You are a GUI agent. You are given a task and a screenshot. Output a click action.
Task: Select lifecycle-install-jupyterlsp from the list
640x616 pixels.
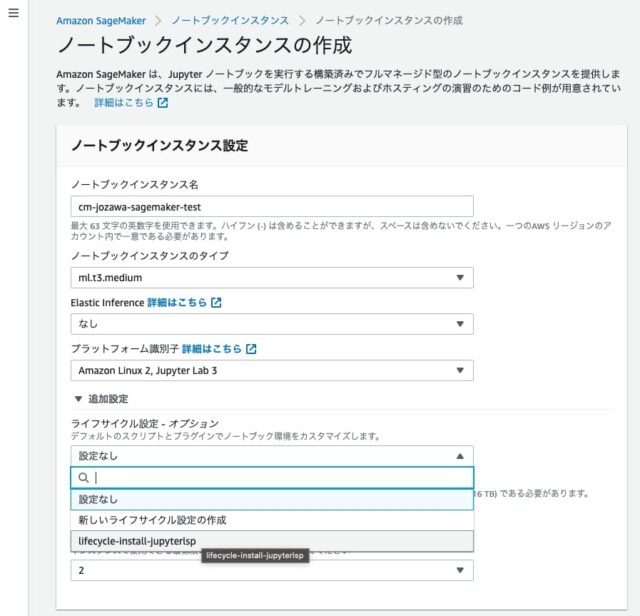point(272,541)
